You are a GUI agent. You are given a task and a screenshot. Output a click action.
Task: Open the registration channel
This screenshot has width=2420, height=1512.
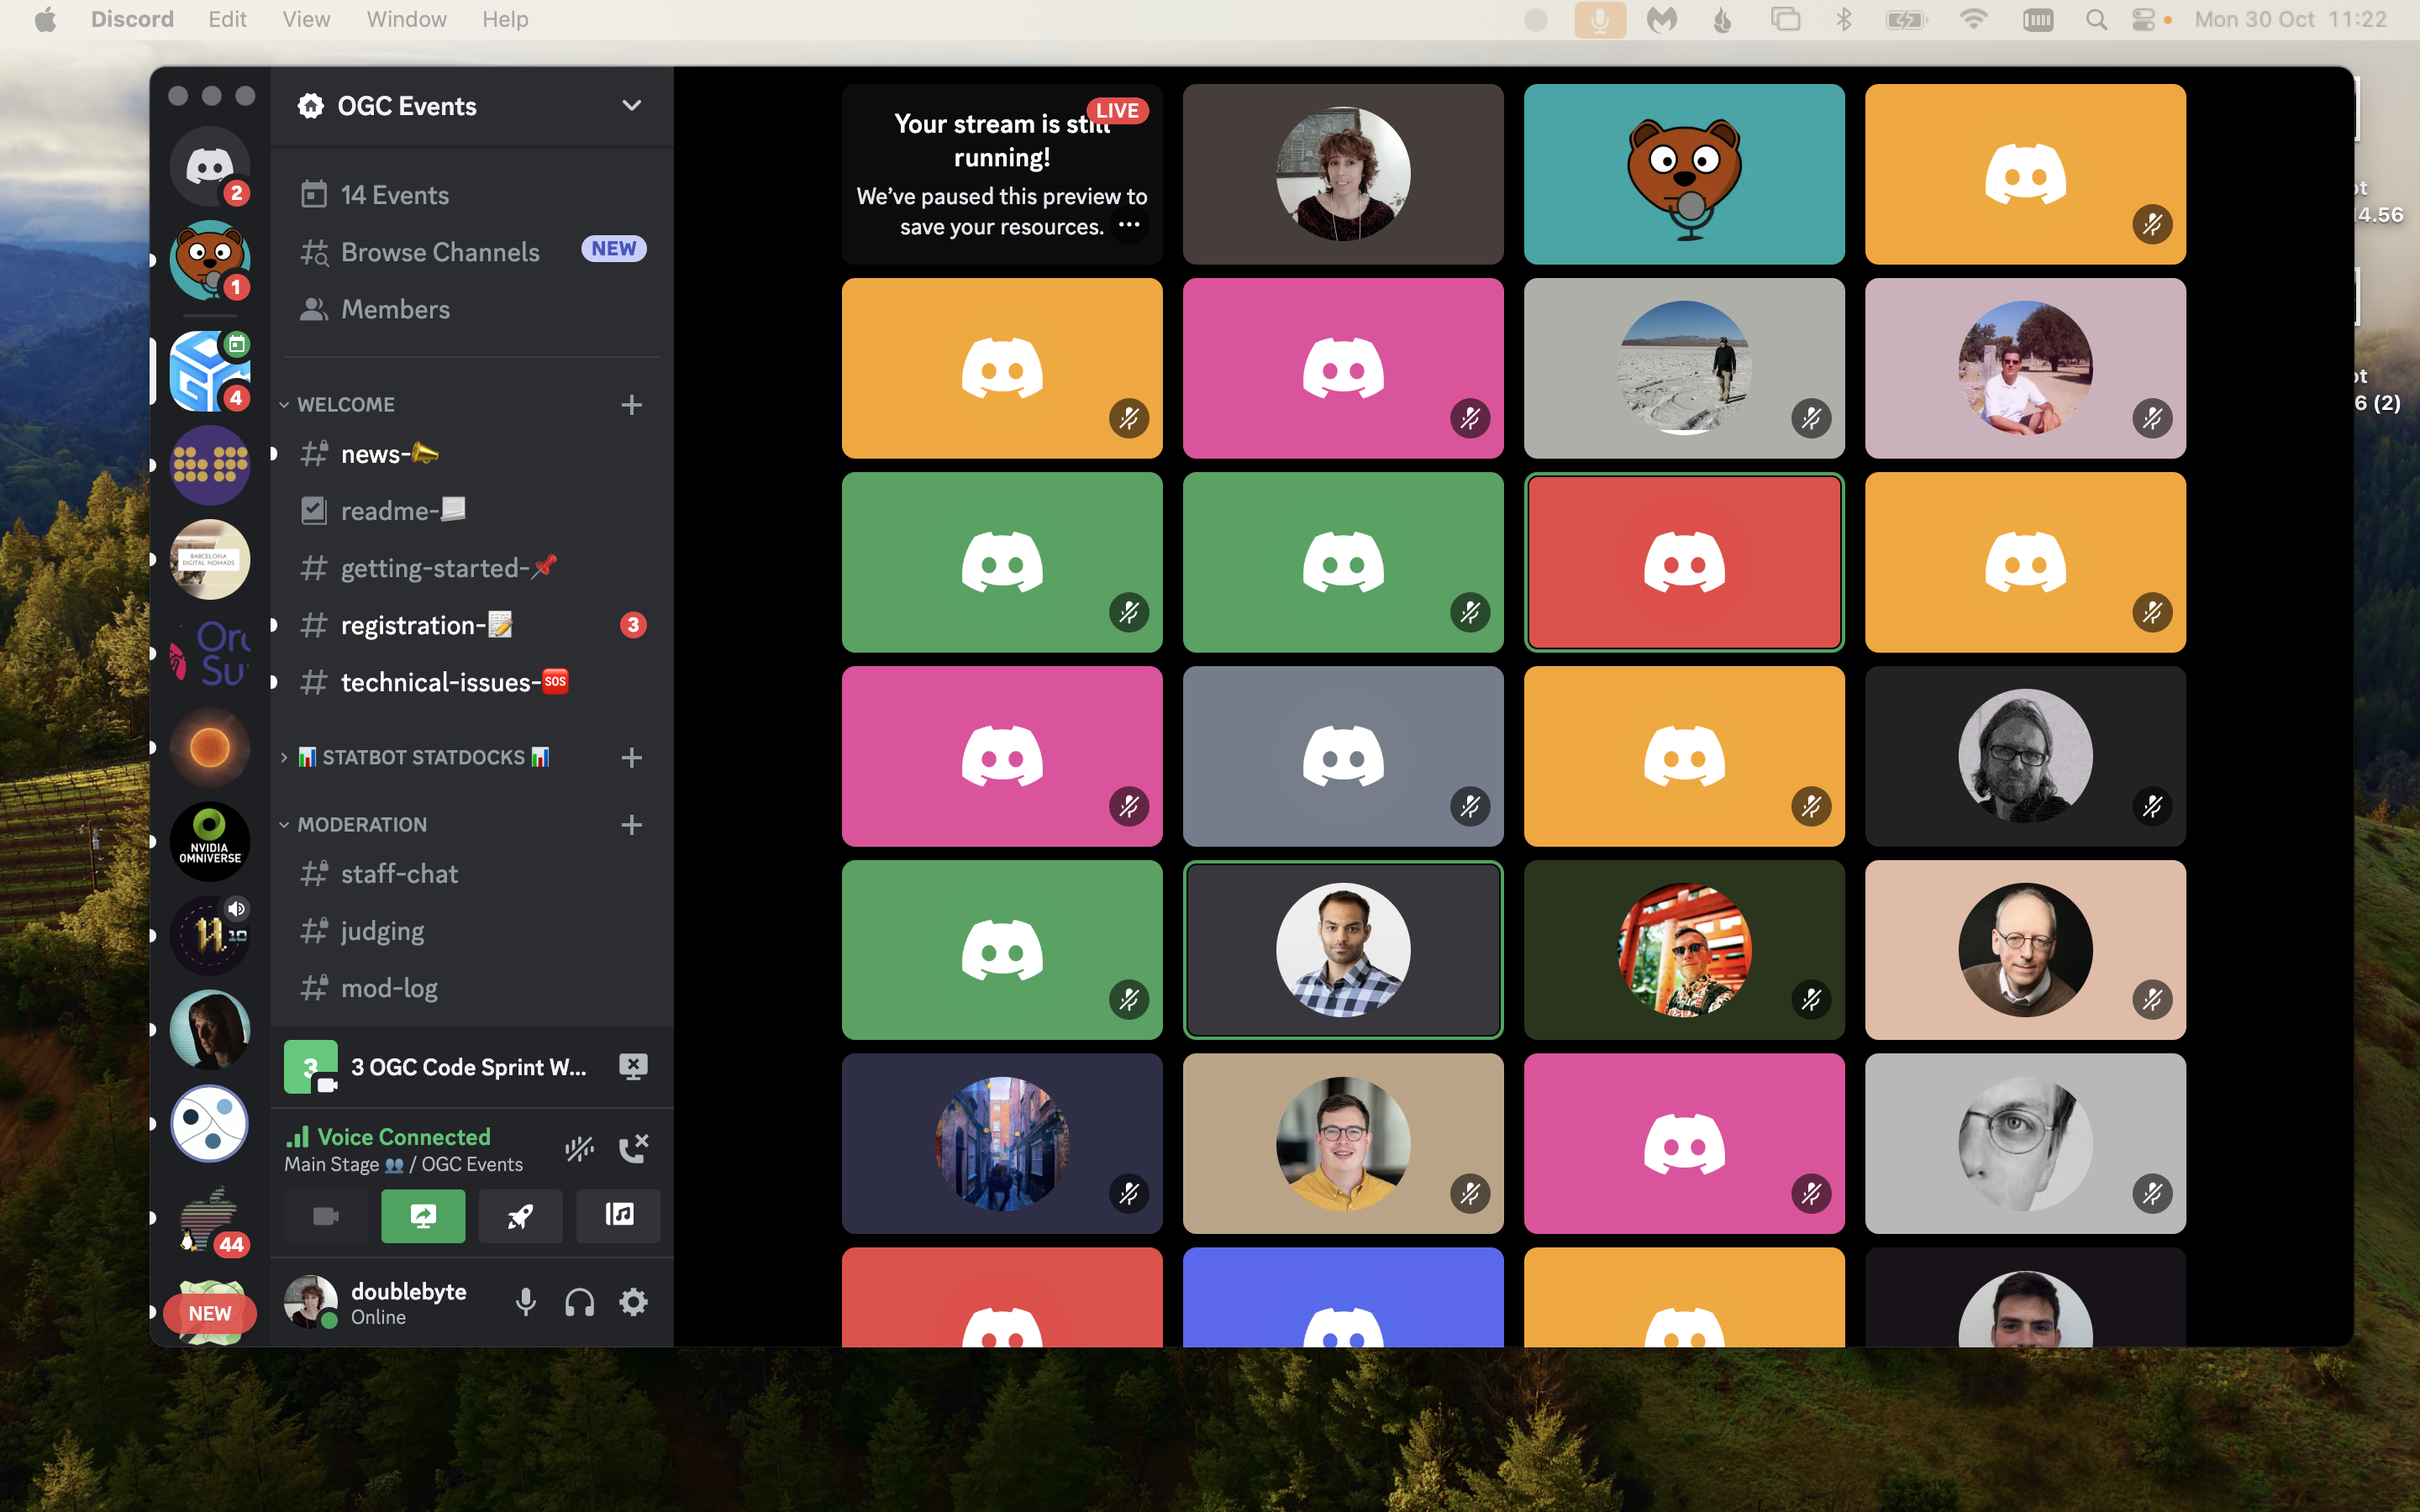[x=472, y=625]
